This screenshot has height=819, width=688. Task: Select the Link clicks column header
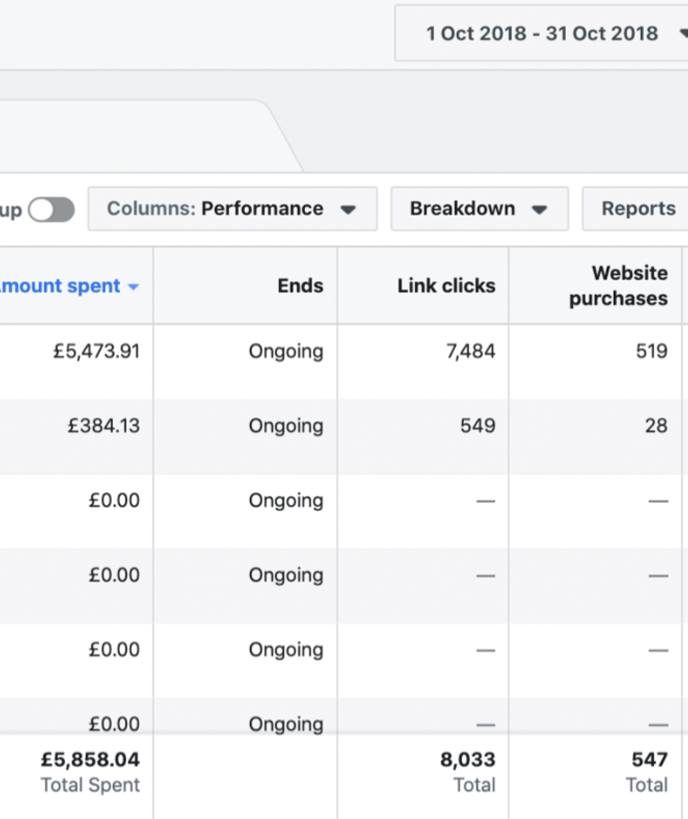446,286
